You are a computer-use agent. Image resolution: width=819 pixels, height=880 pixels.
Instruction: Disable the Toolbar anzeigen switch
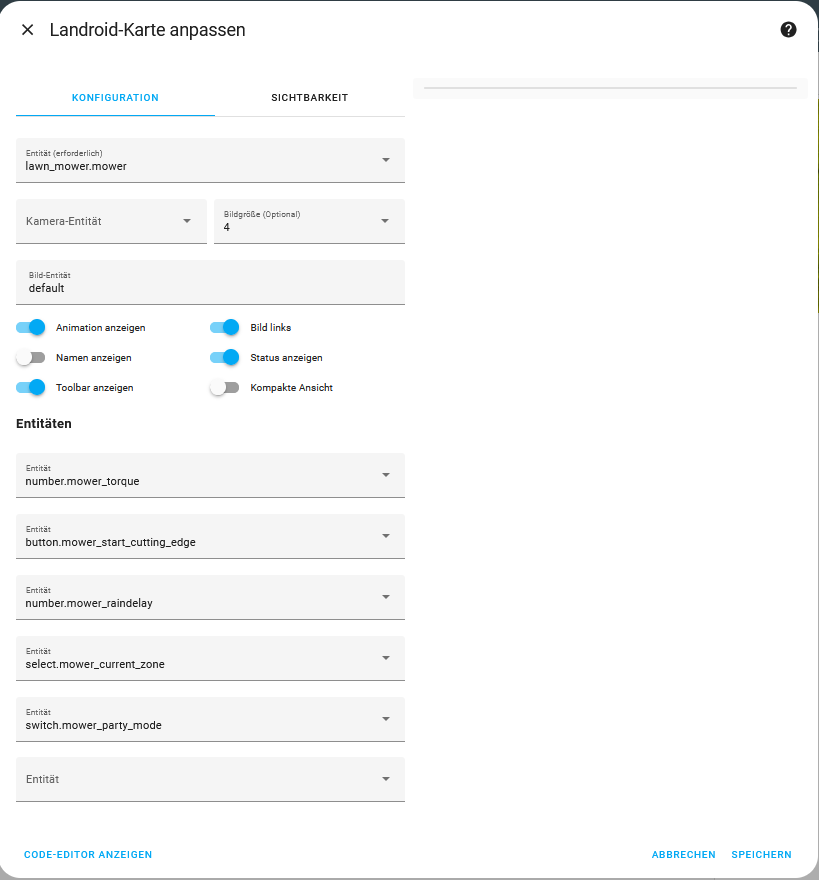(x=31, y=387)
